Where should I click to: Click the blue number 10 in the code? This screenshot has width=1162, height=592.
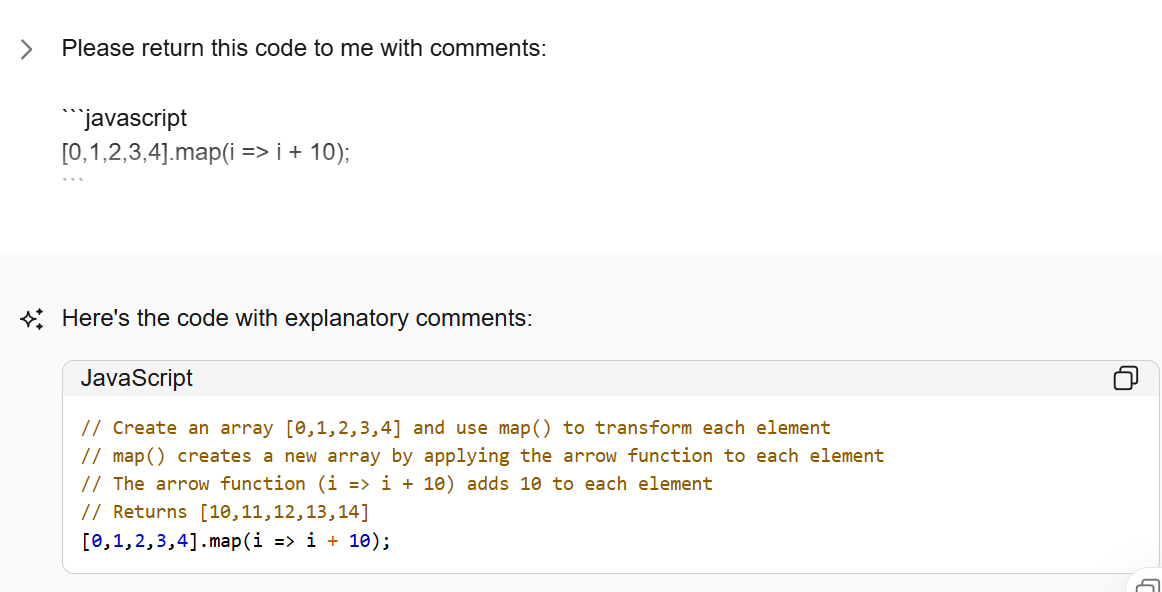point(359,541)
